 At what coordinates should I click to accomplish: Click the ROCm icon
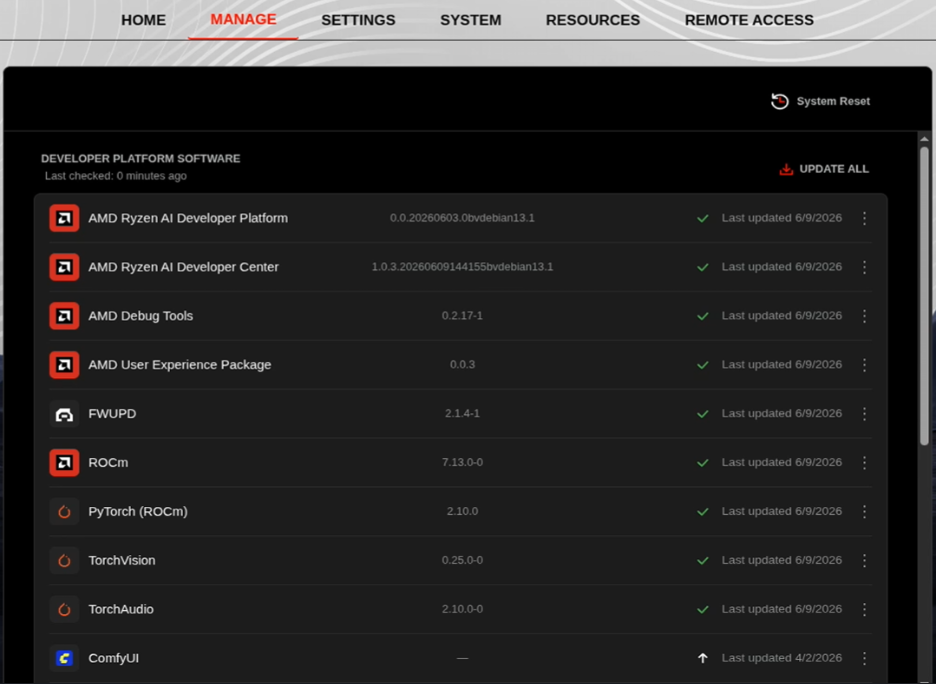tap(64, 463)
